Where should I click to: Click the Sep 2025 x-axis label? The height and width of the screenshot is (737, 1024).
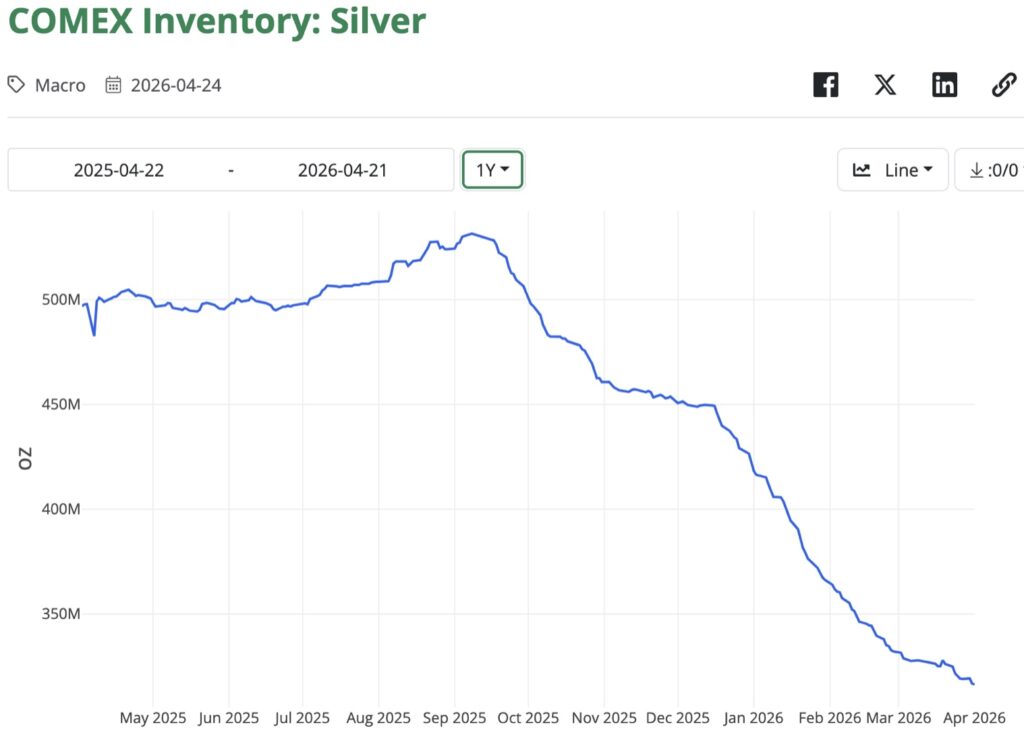tap(455, 718)
